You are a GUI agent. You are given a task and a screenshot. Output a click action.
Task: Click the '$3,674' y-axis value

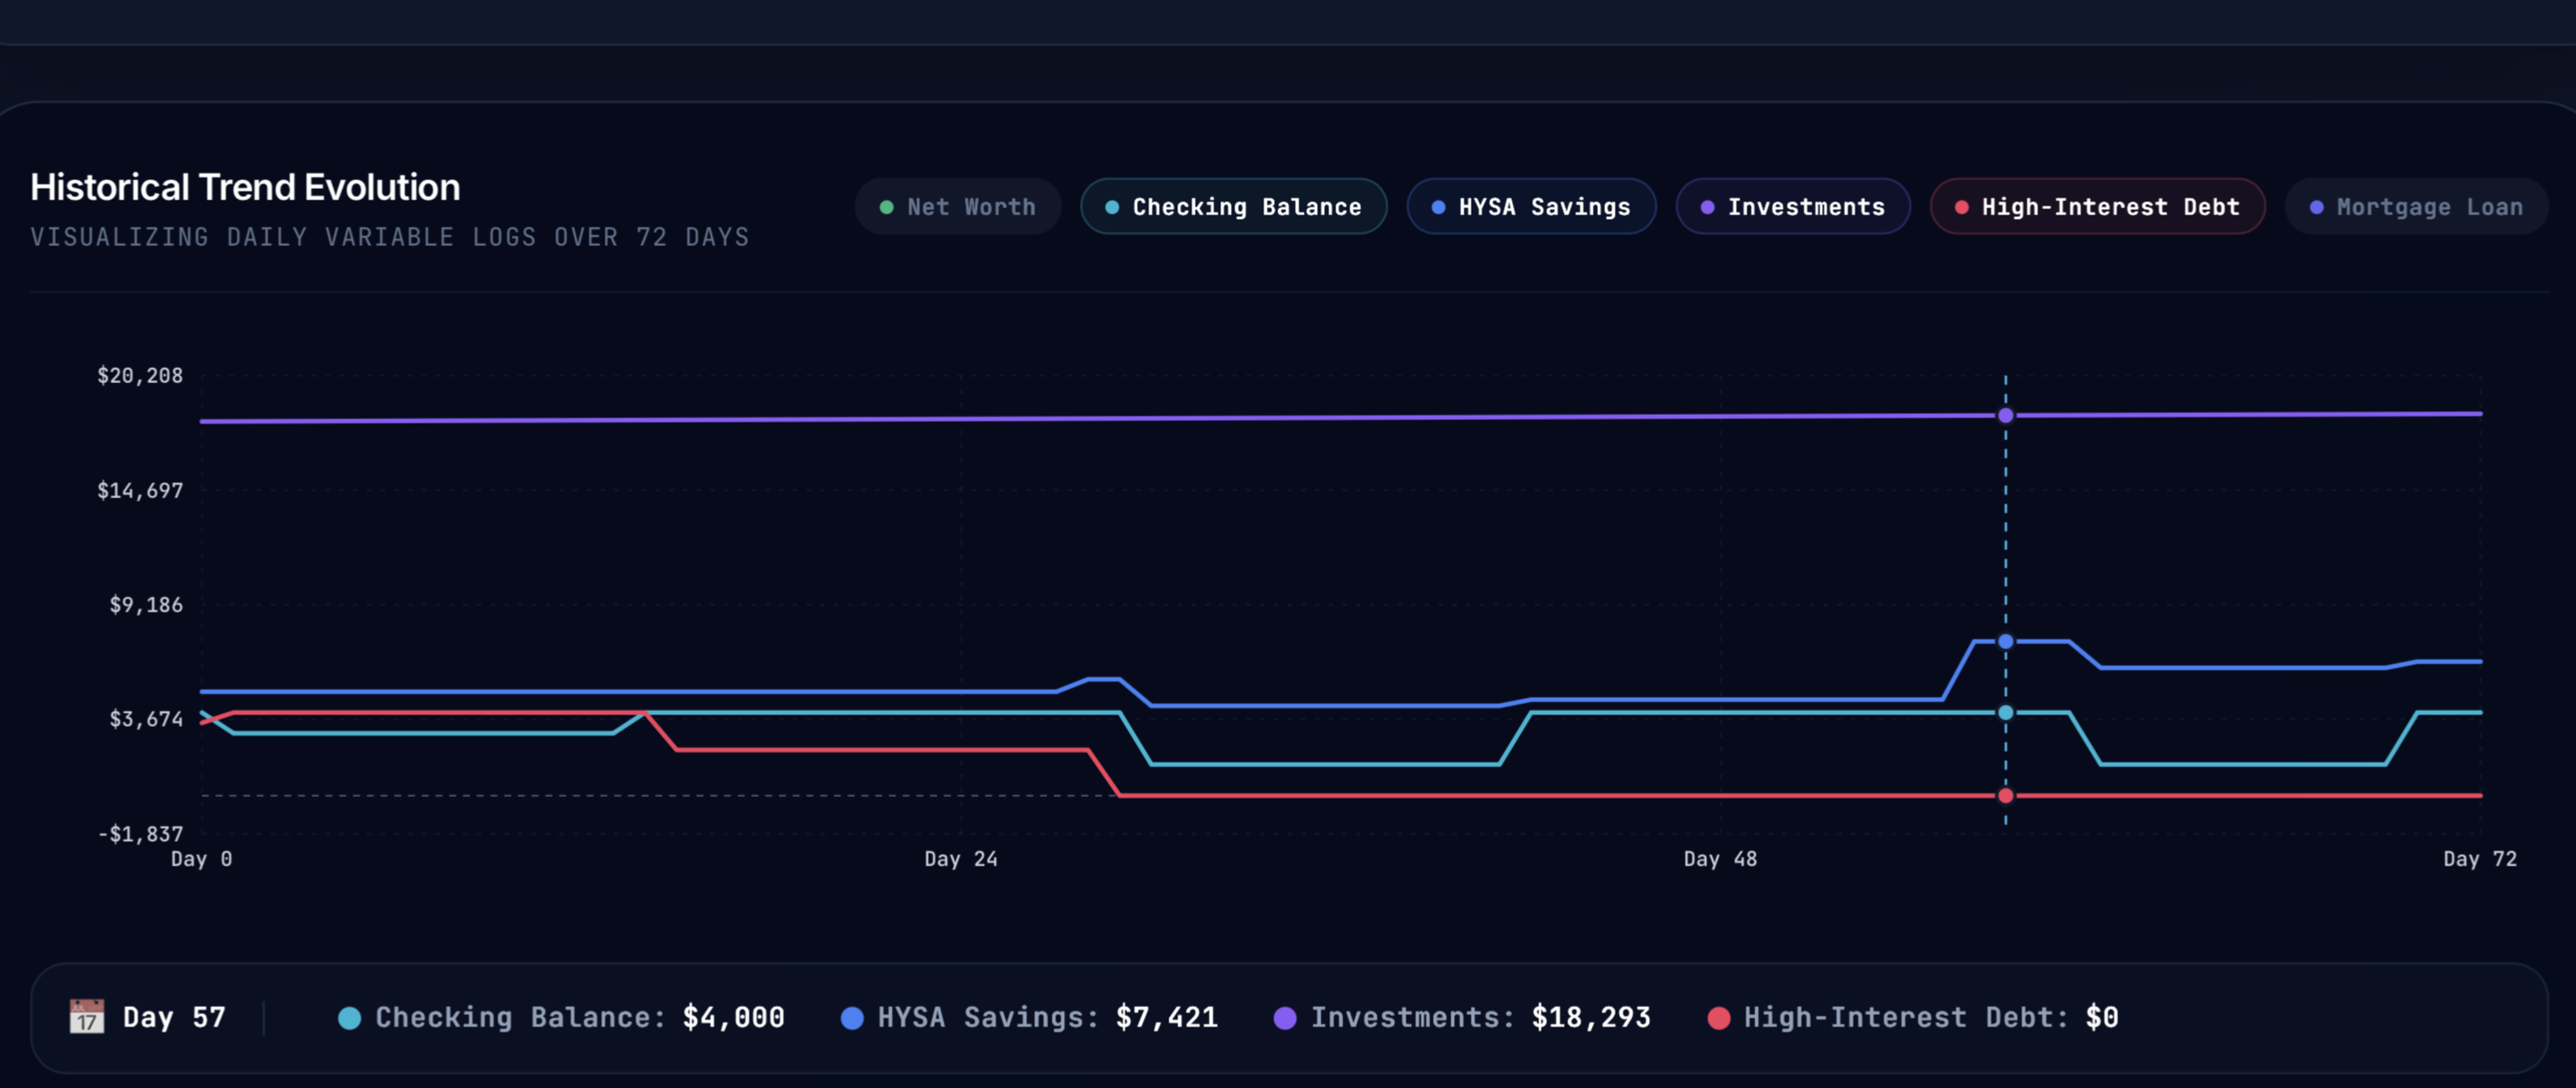point(146,719)
